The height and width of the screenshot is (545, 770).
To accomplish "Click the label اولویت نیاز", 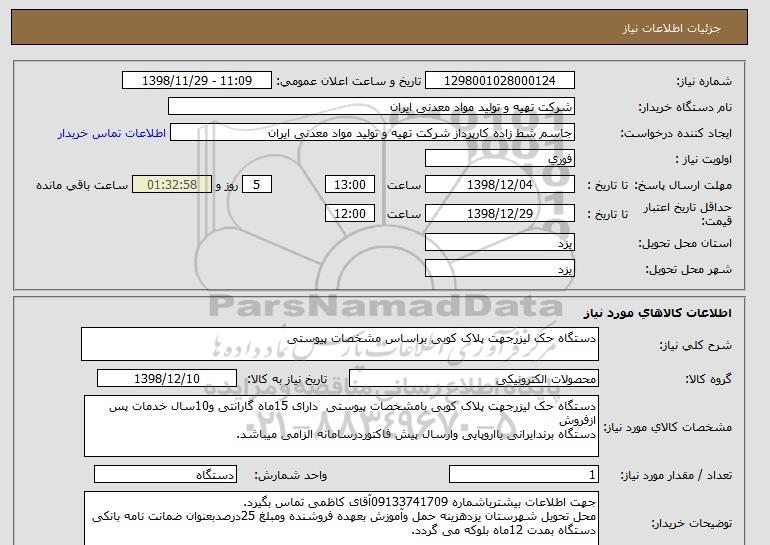I will click(703, 160).
